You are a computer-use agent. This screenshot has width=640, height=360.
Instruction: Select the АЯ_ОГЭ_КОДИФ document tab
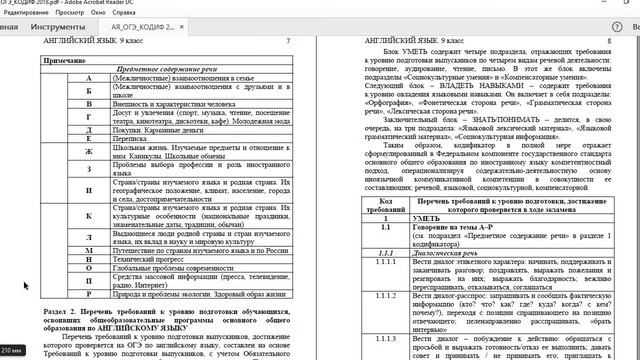coord(142,27)
